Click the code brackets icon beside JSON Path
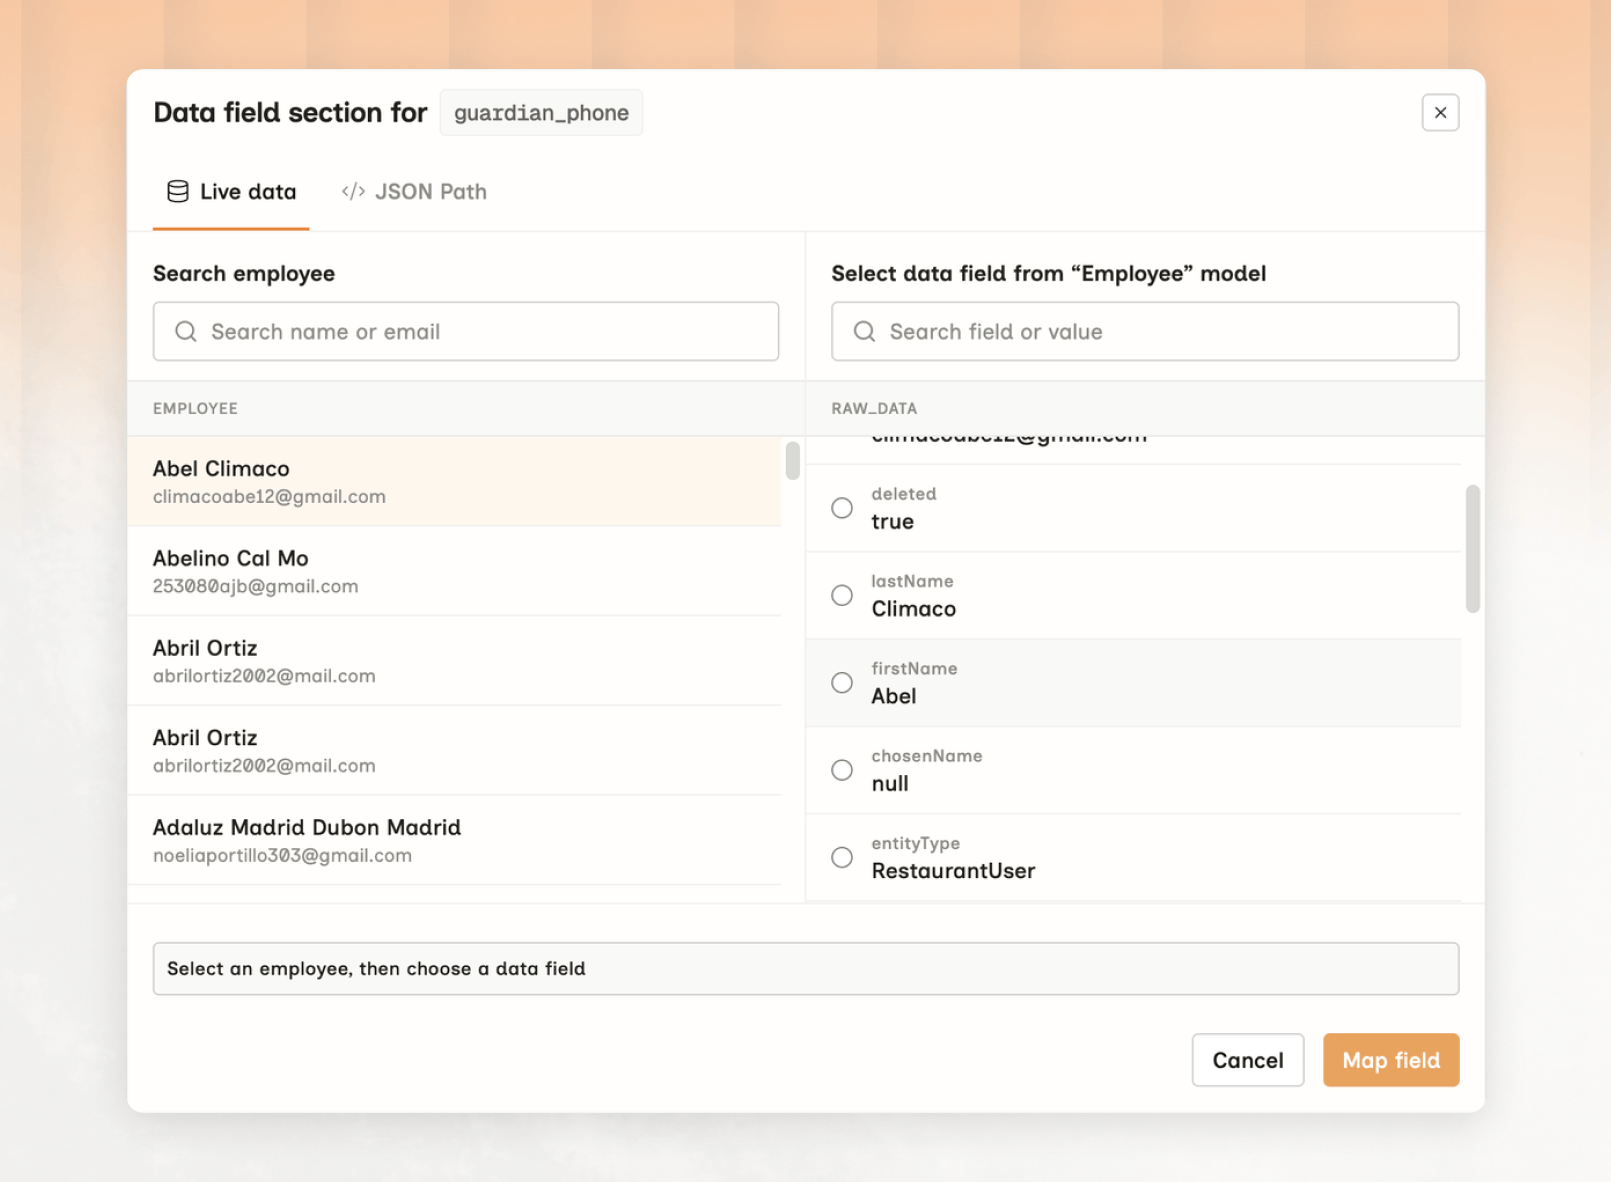This screenshot has height=1182, width=1611. point(353,192)
